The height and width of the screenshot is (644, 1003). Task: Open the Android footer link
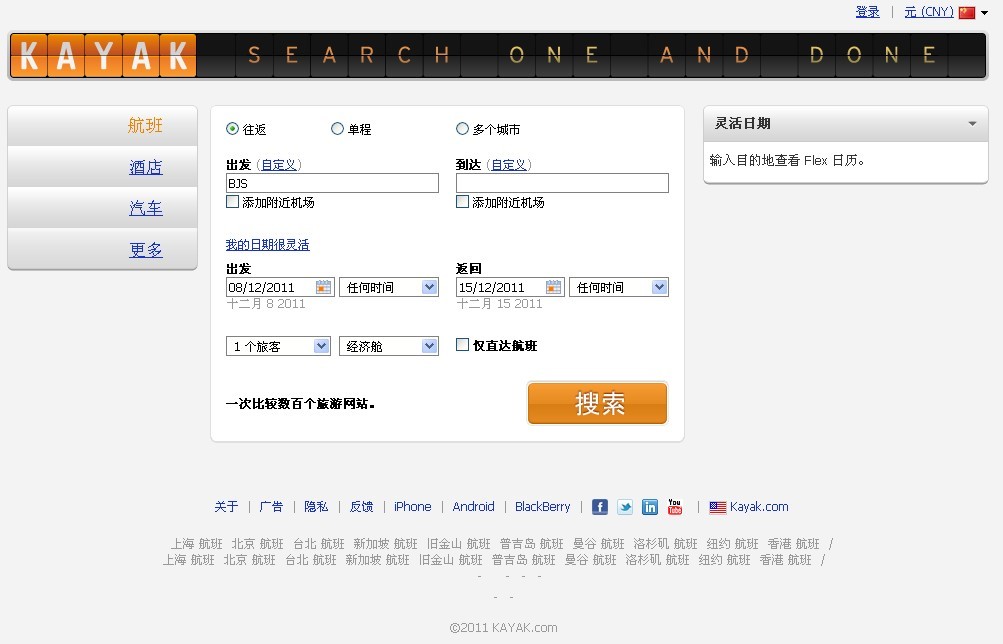pyautogui.click(x=473, y=507)
